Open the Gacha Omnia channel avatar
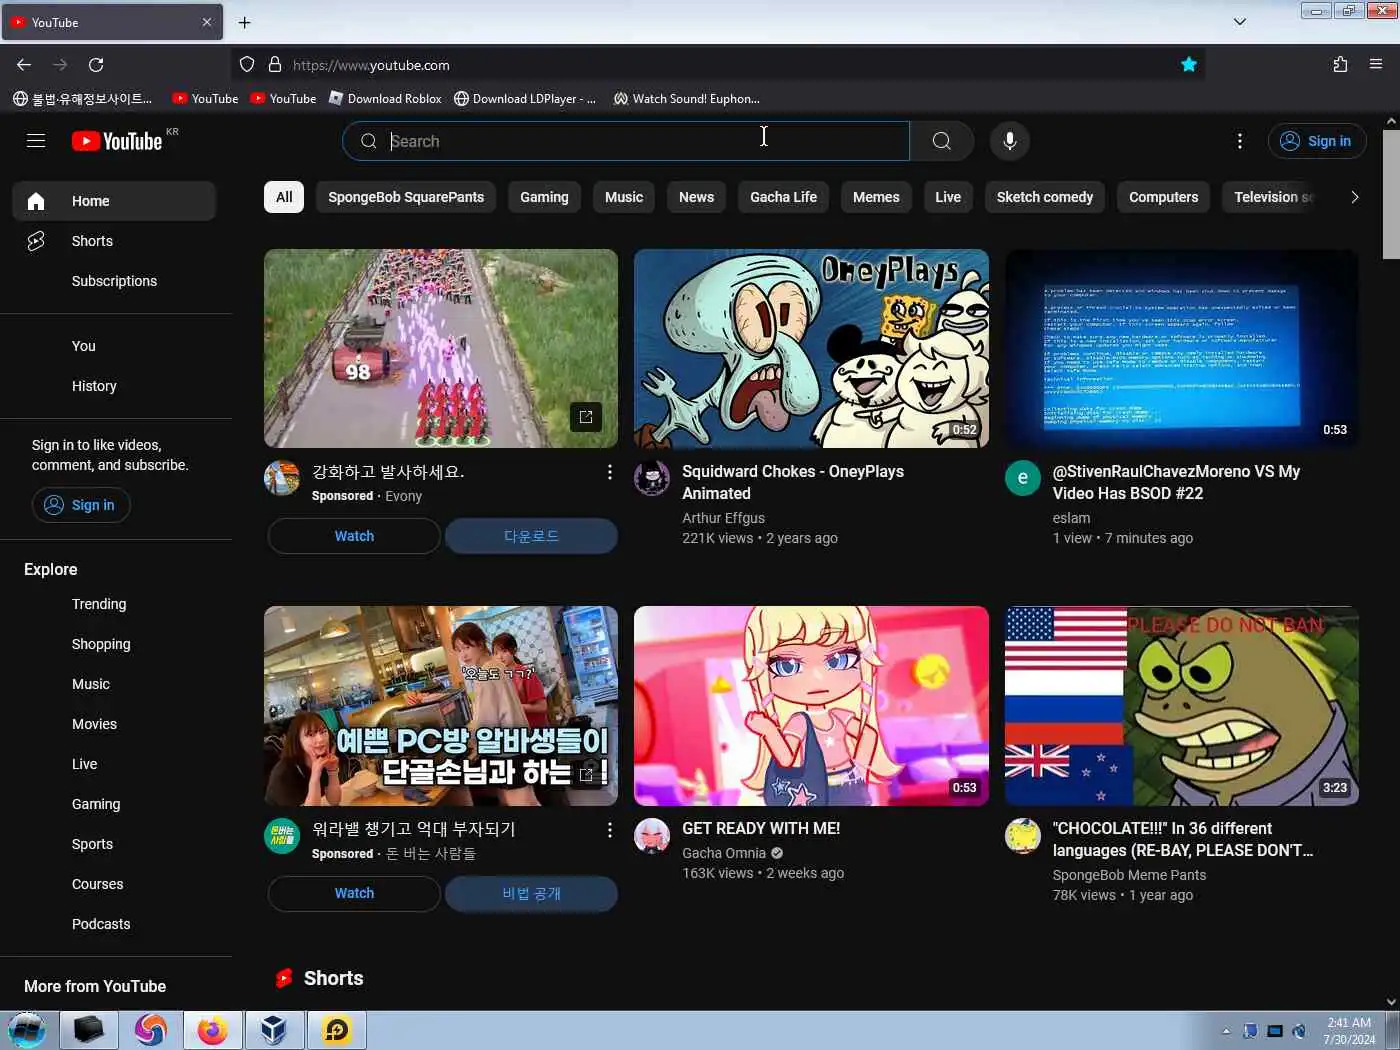Image resolution: width=1400 pixels, height=1050 pixels. click(652, 835)
